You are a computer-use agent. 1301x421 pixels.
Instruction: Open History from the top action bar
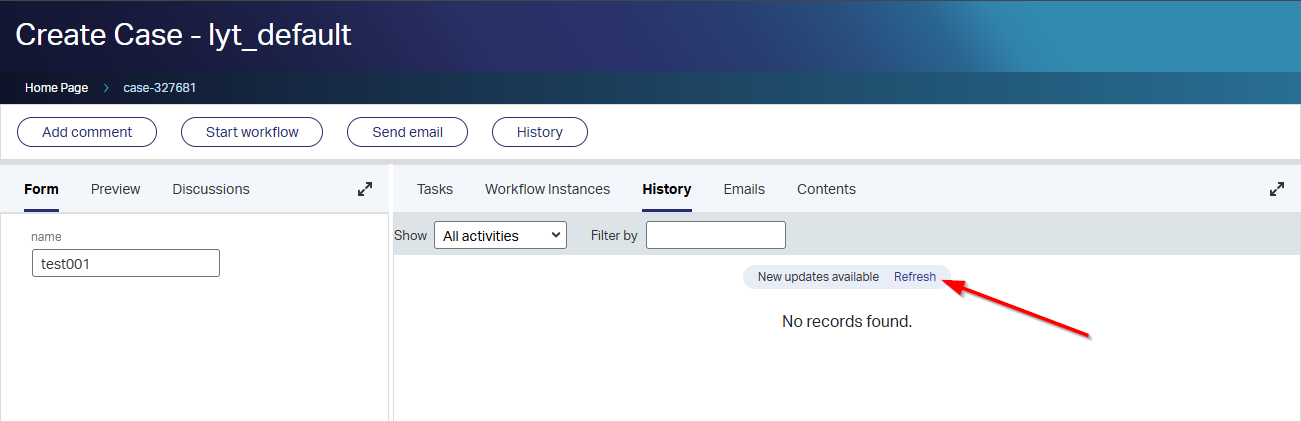pos(539,132)
